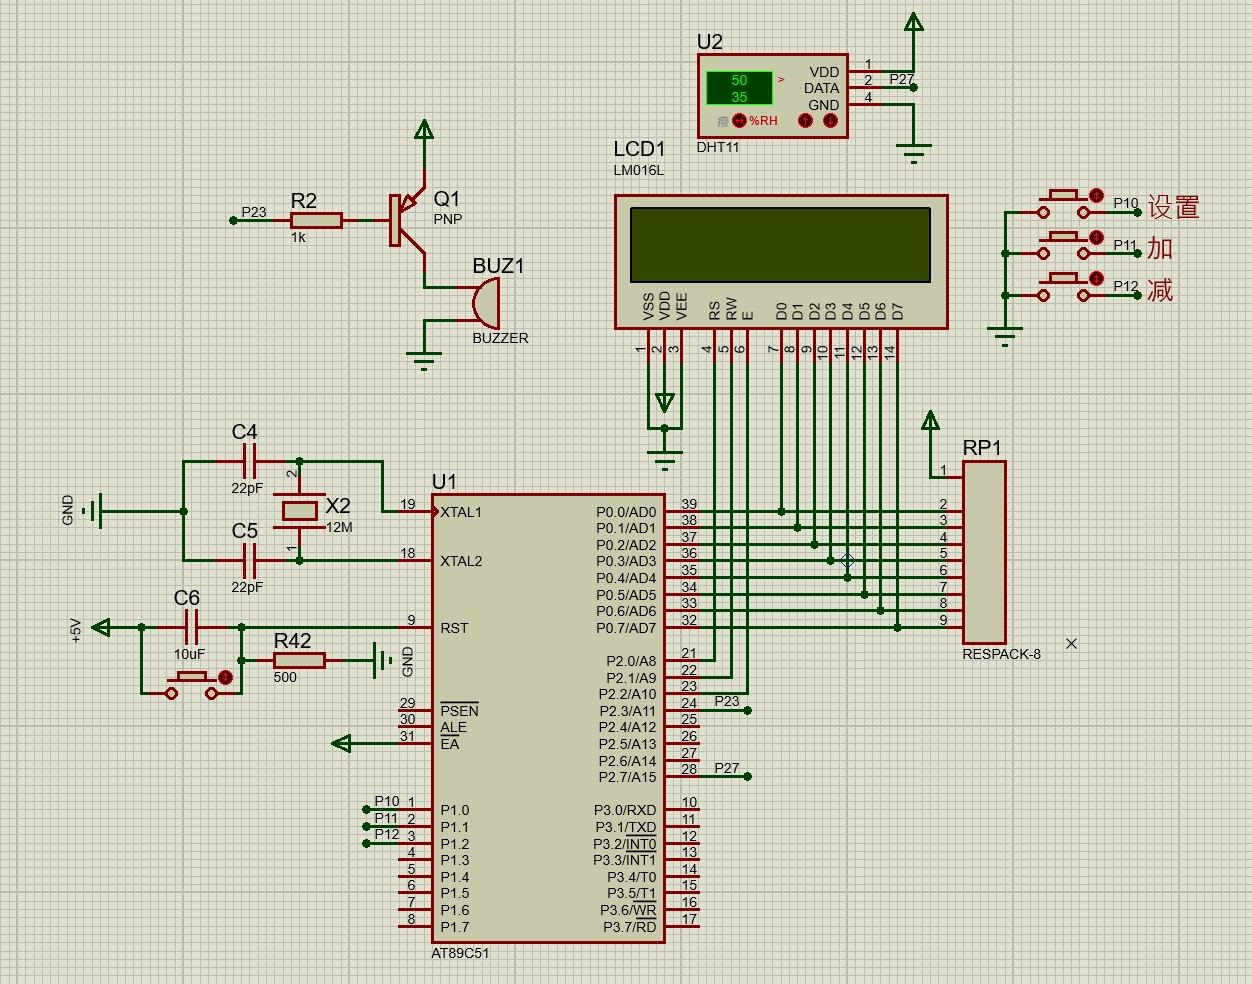Click the DHT11 increase value up arrow
This screenshot has height=984, width=1252.
(x=805, y=121)
